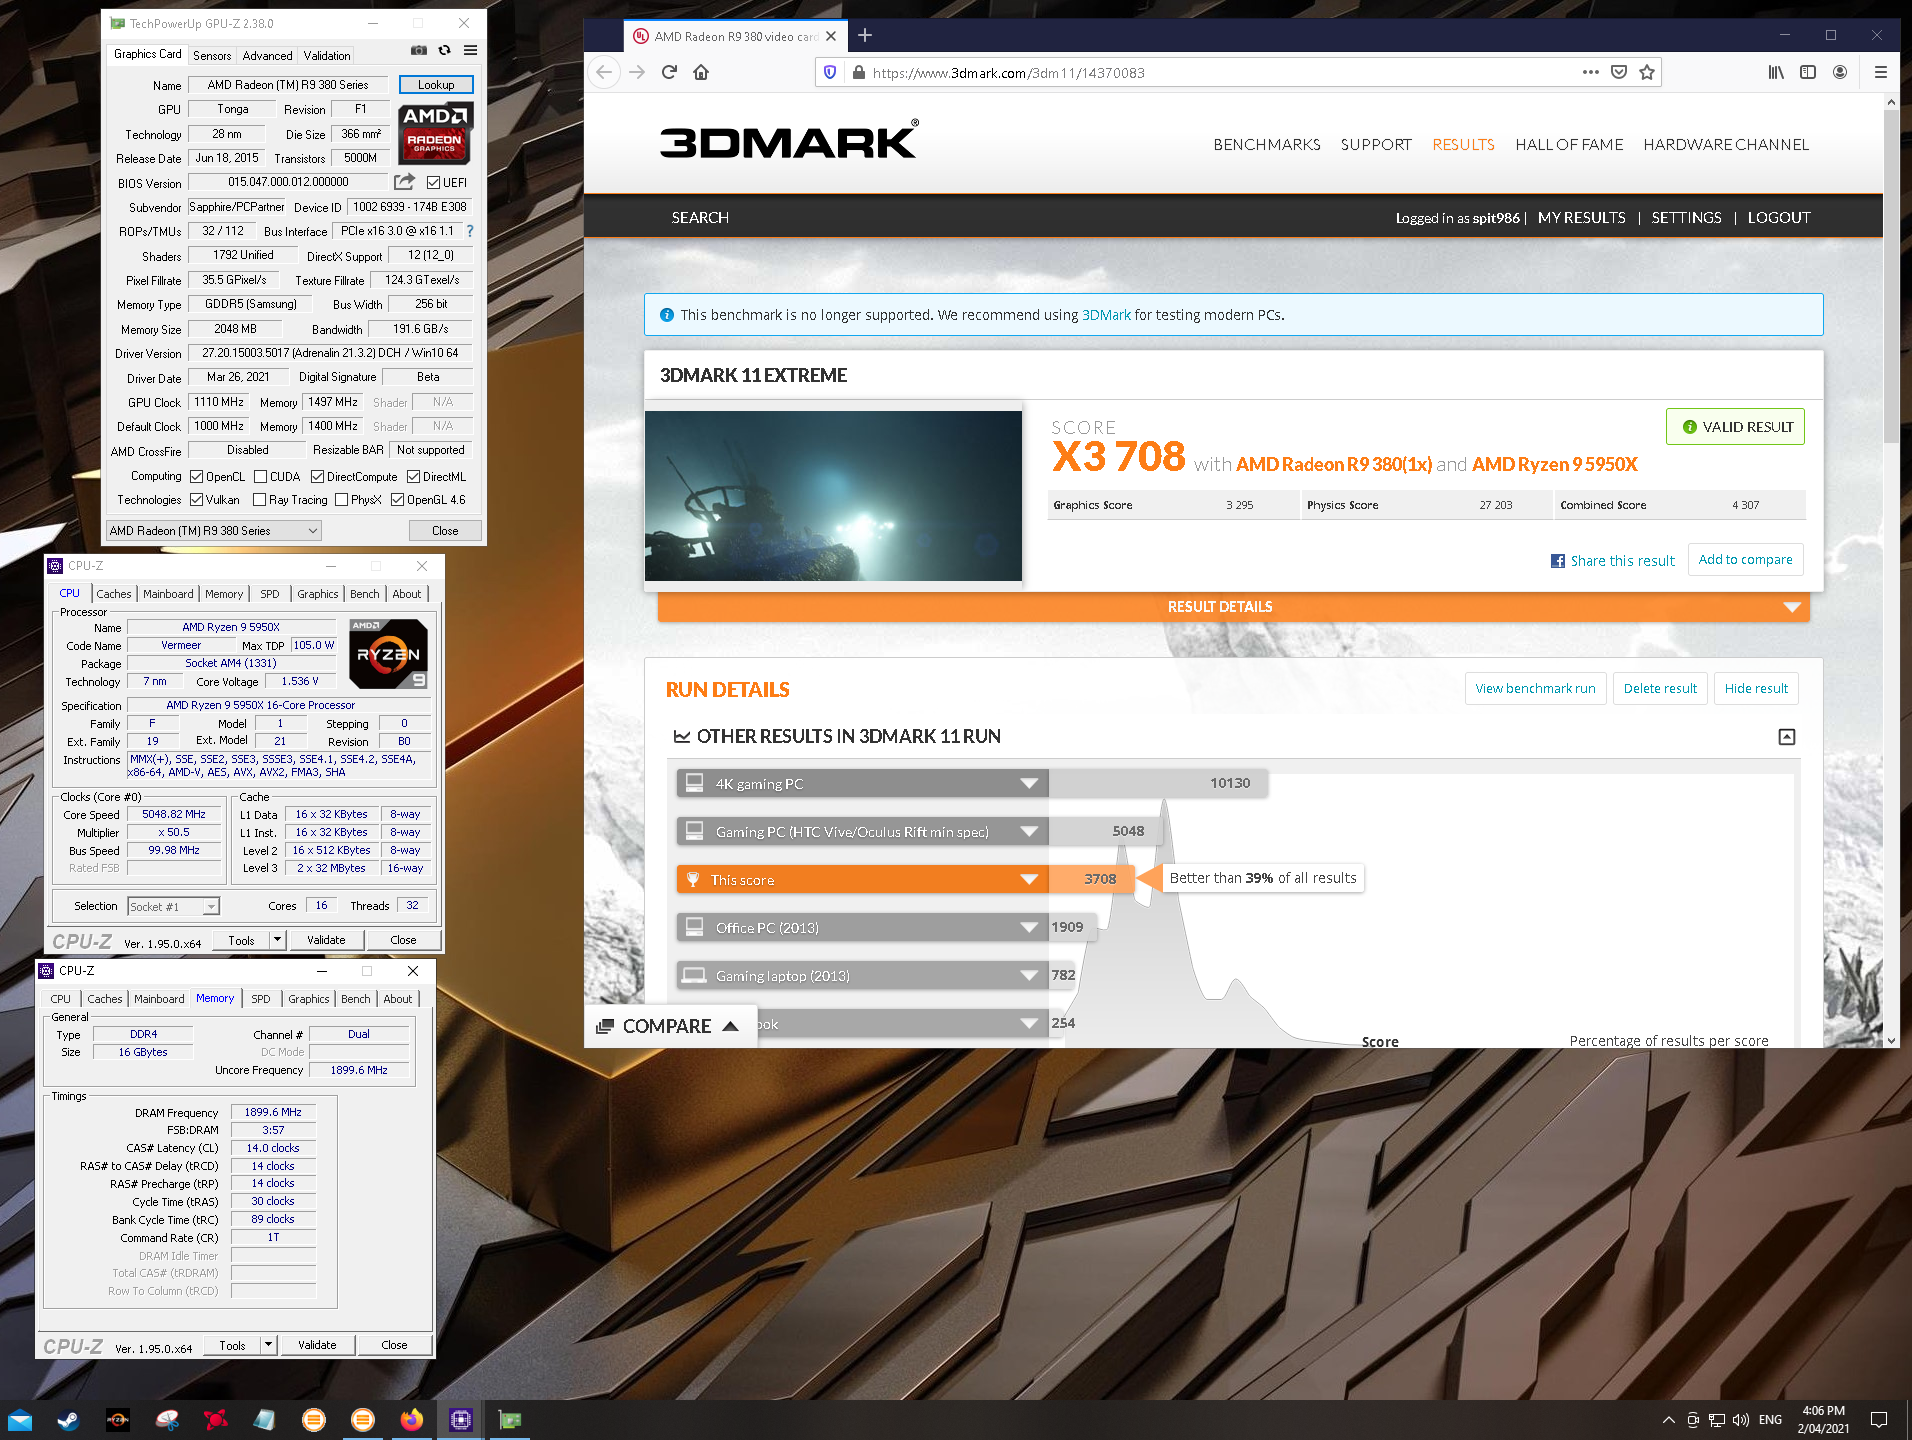The image size is (1912, 1440).
Task: Click the Share this result link
Action: 1612,561
